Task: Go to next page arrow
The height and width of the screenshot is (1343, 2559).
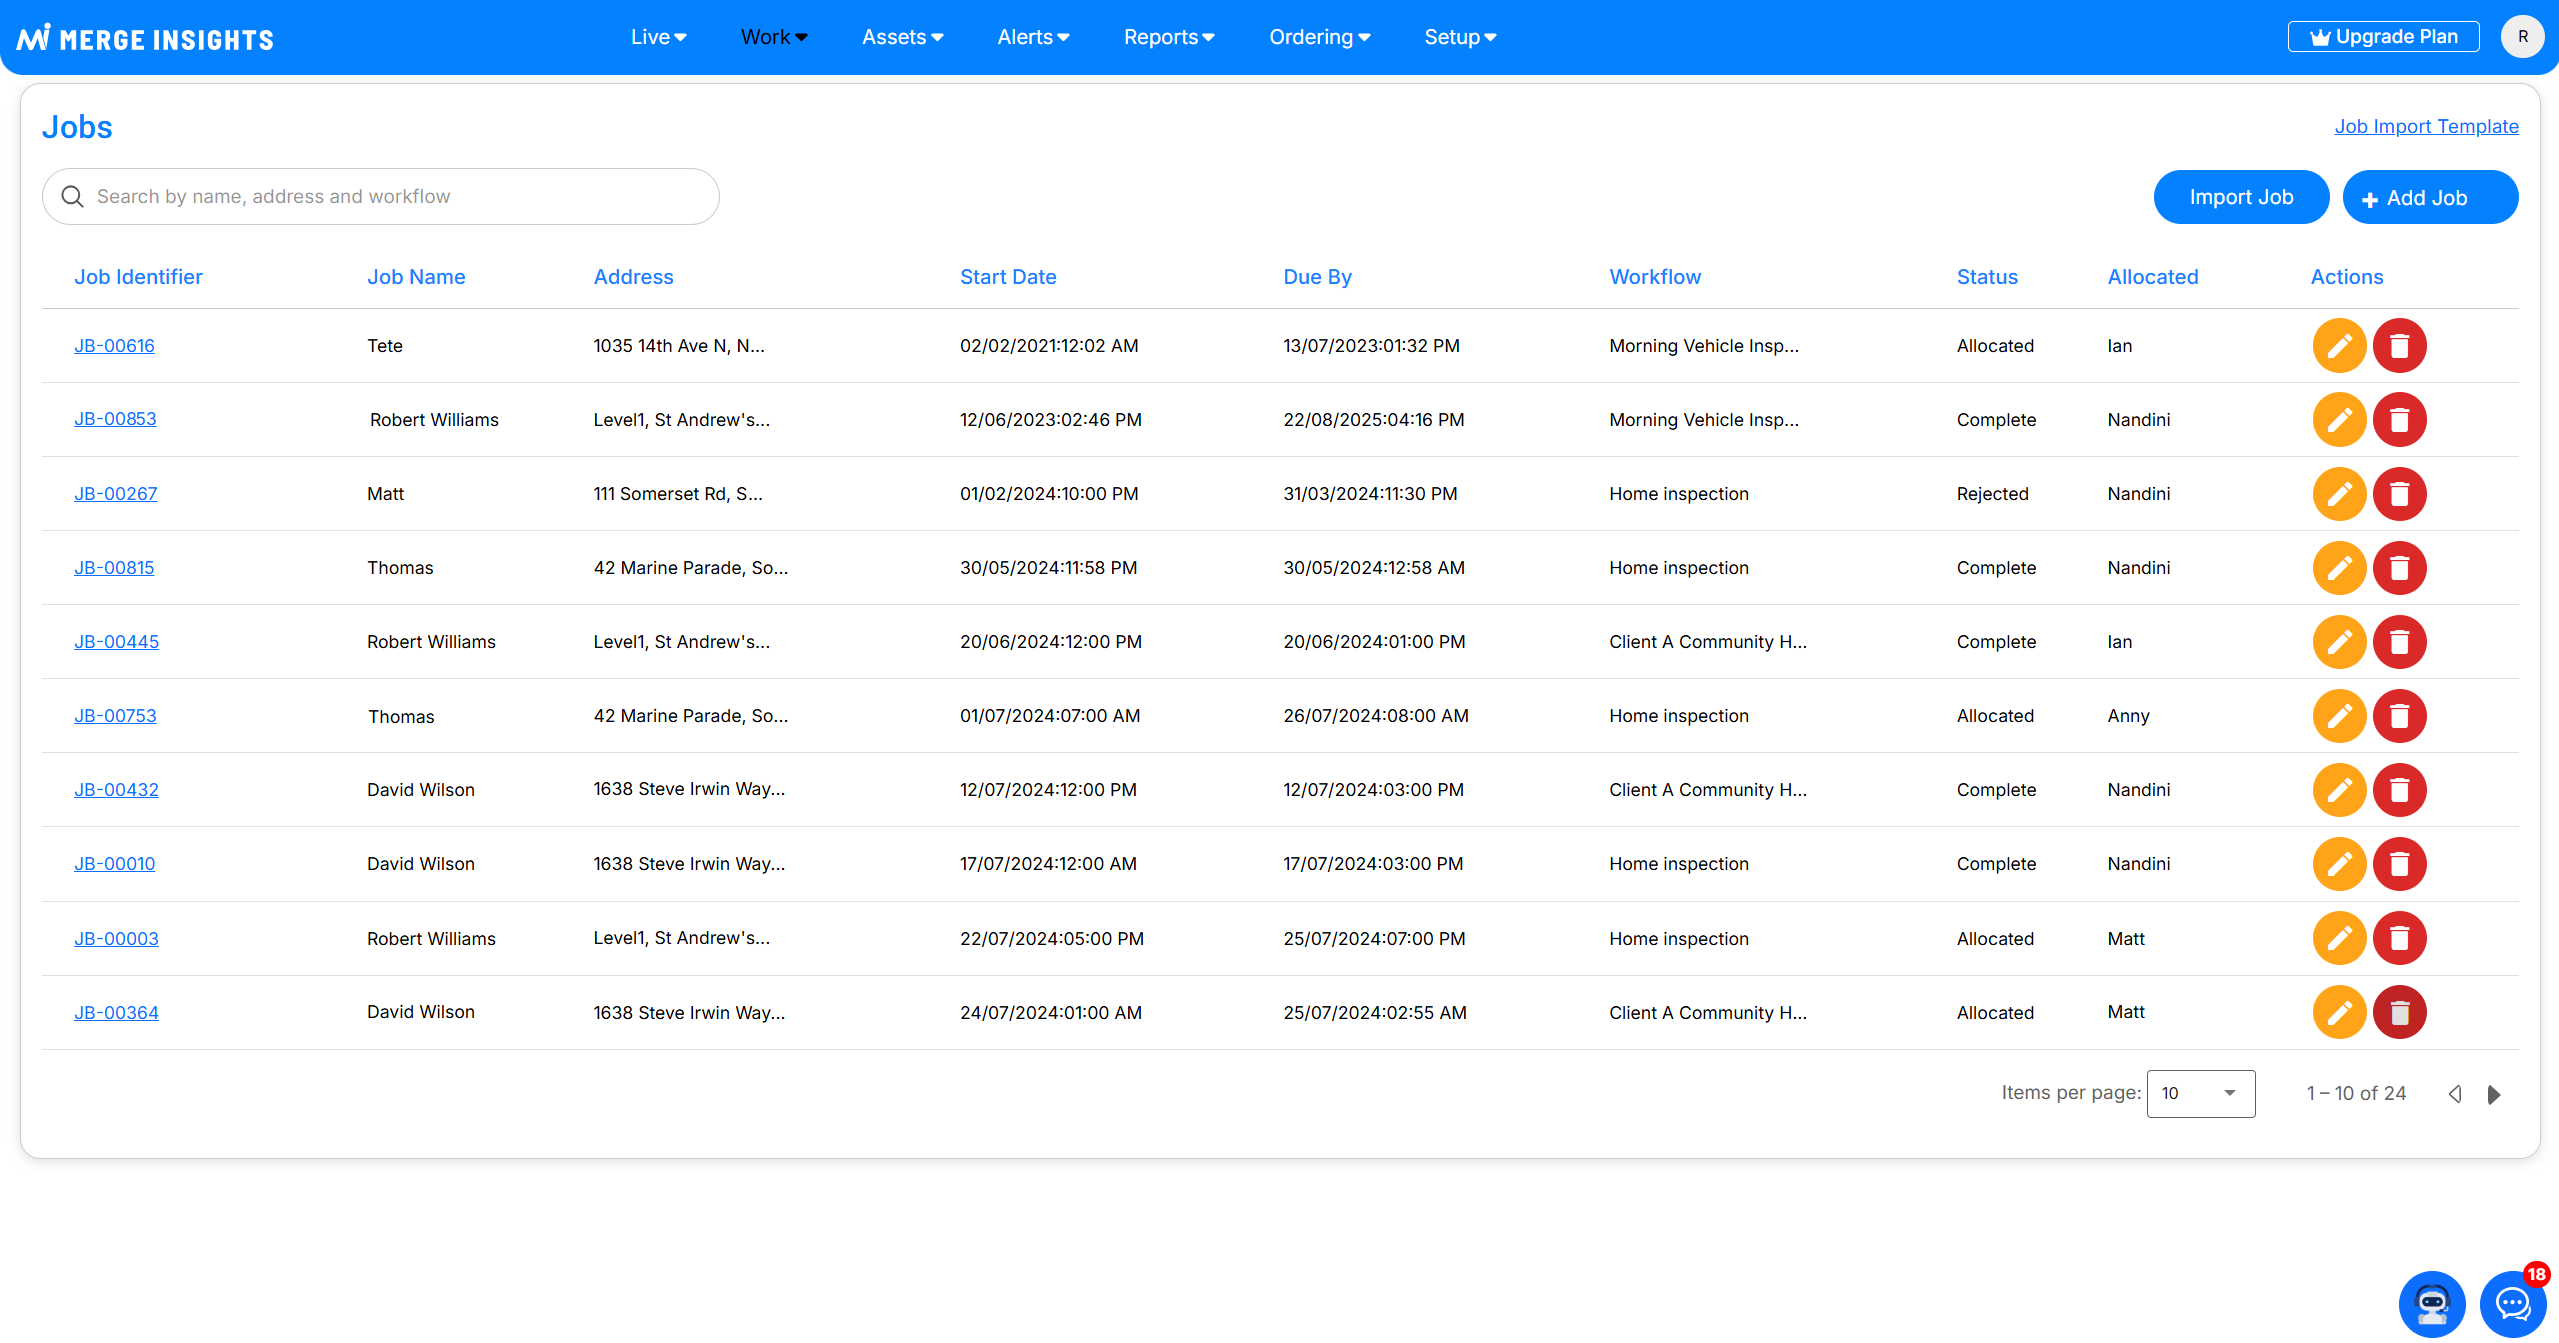Action: 2493,1094
